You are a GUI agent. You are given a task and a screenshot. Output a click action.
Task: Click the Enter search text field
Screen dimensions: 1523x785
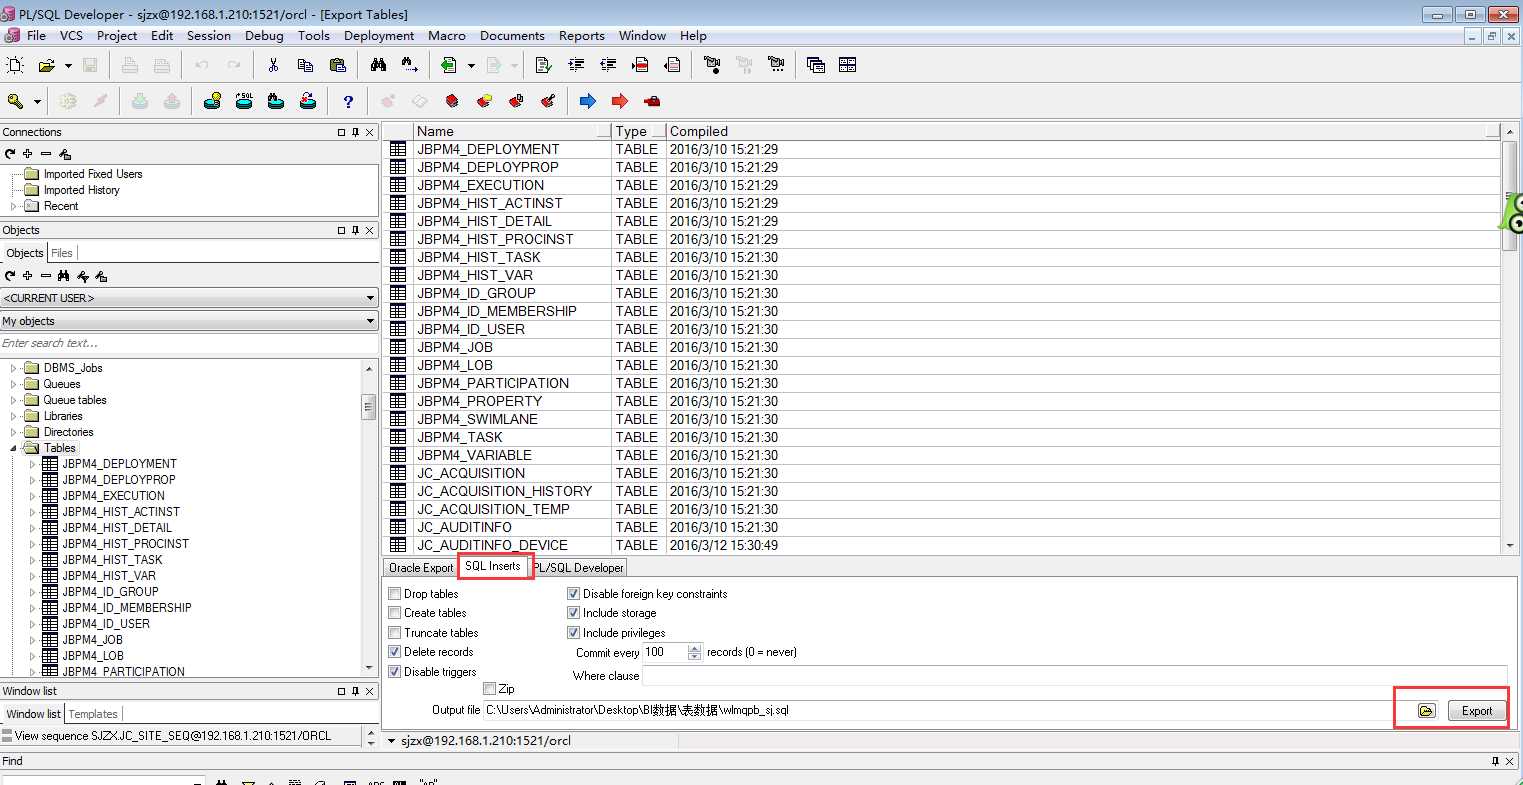(x=189, y=343)
